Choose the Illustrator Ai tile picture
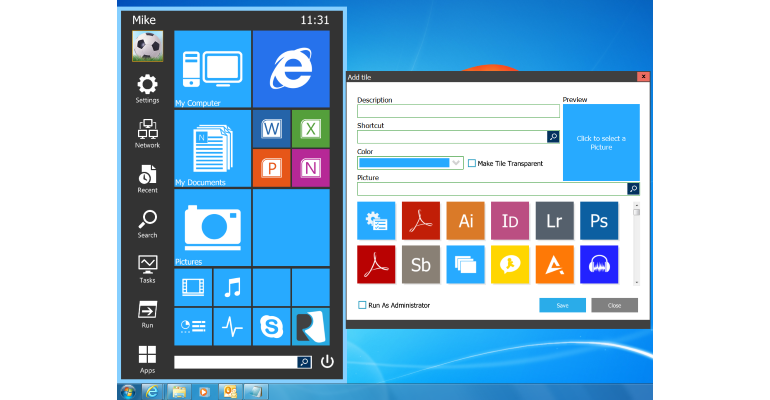This screenshot has height=400, width=770. click(466, 221)
